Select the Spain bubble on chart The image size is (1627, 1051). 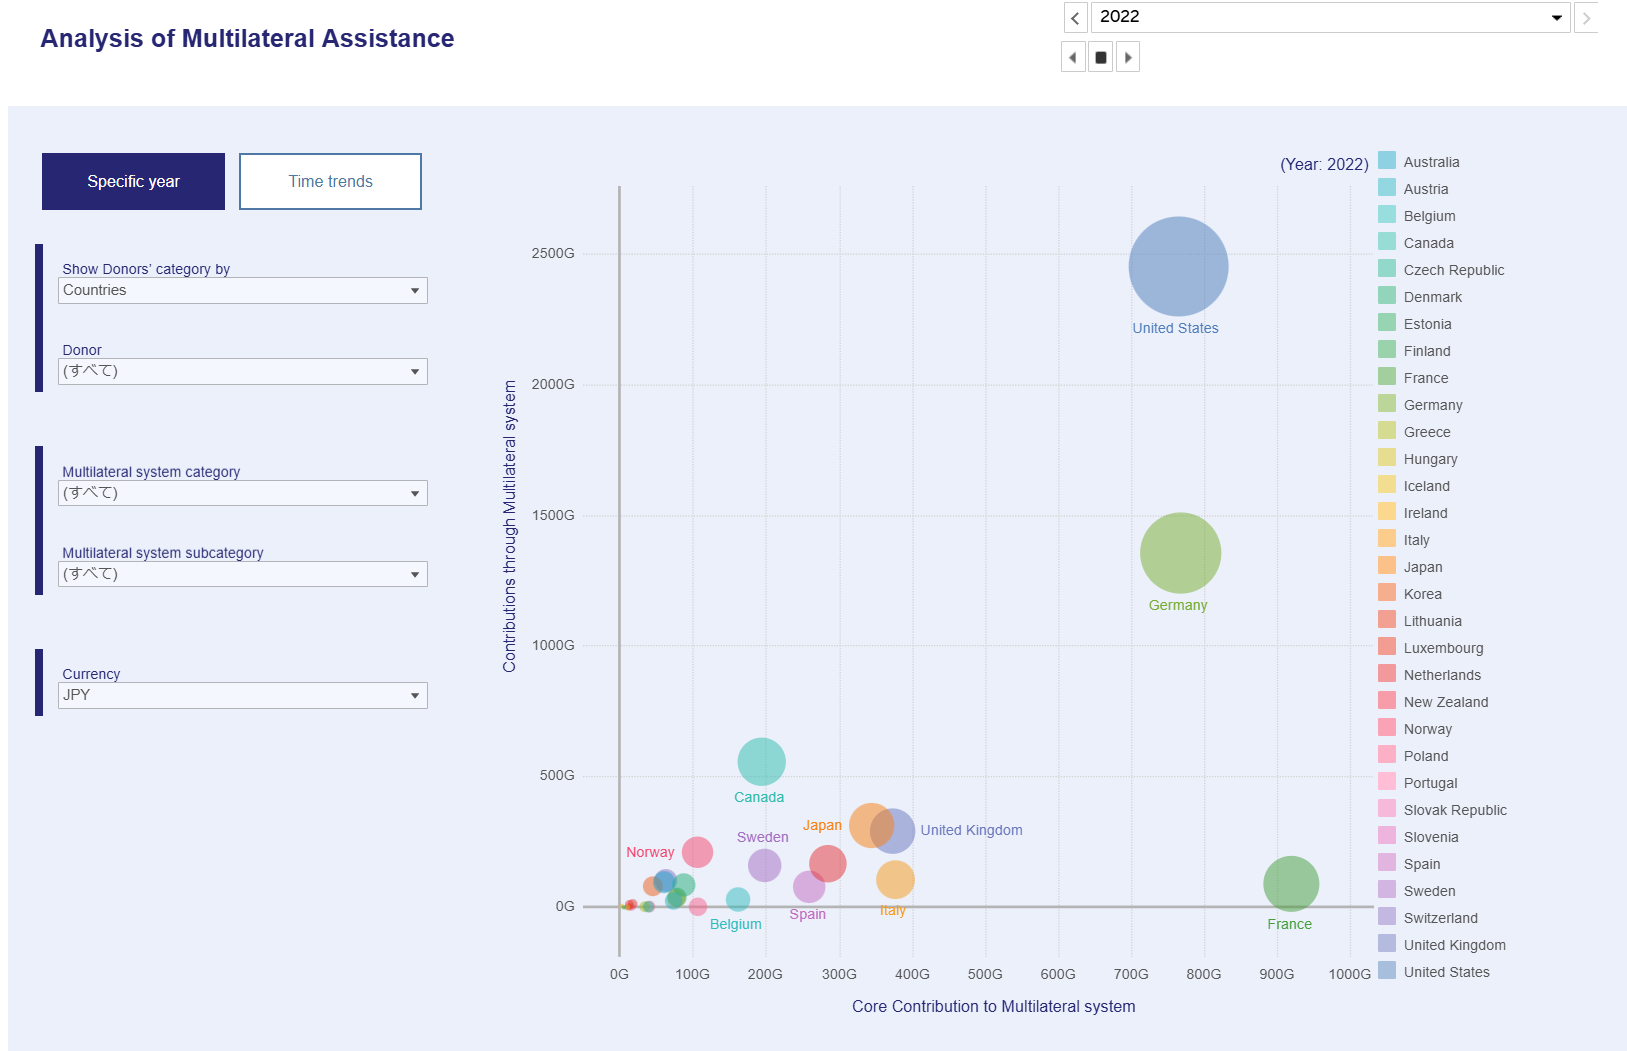pyautogui.click(x=808, y=886)
